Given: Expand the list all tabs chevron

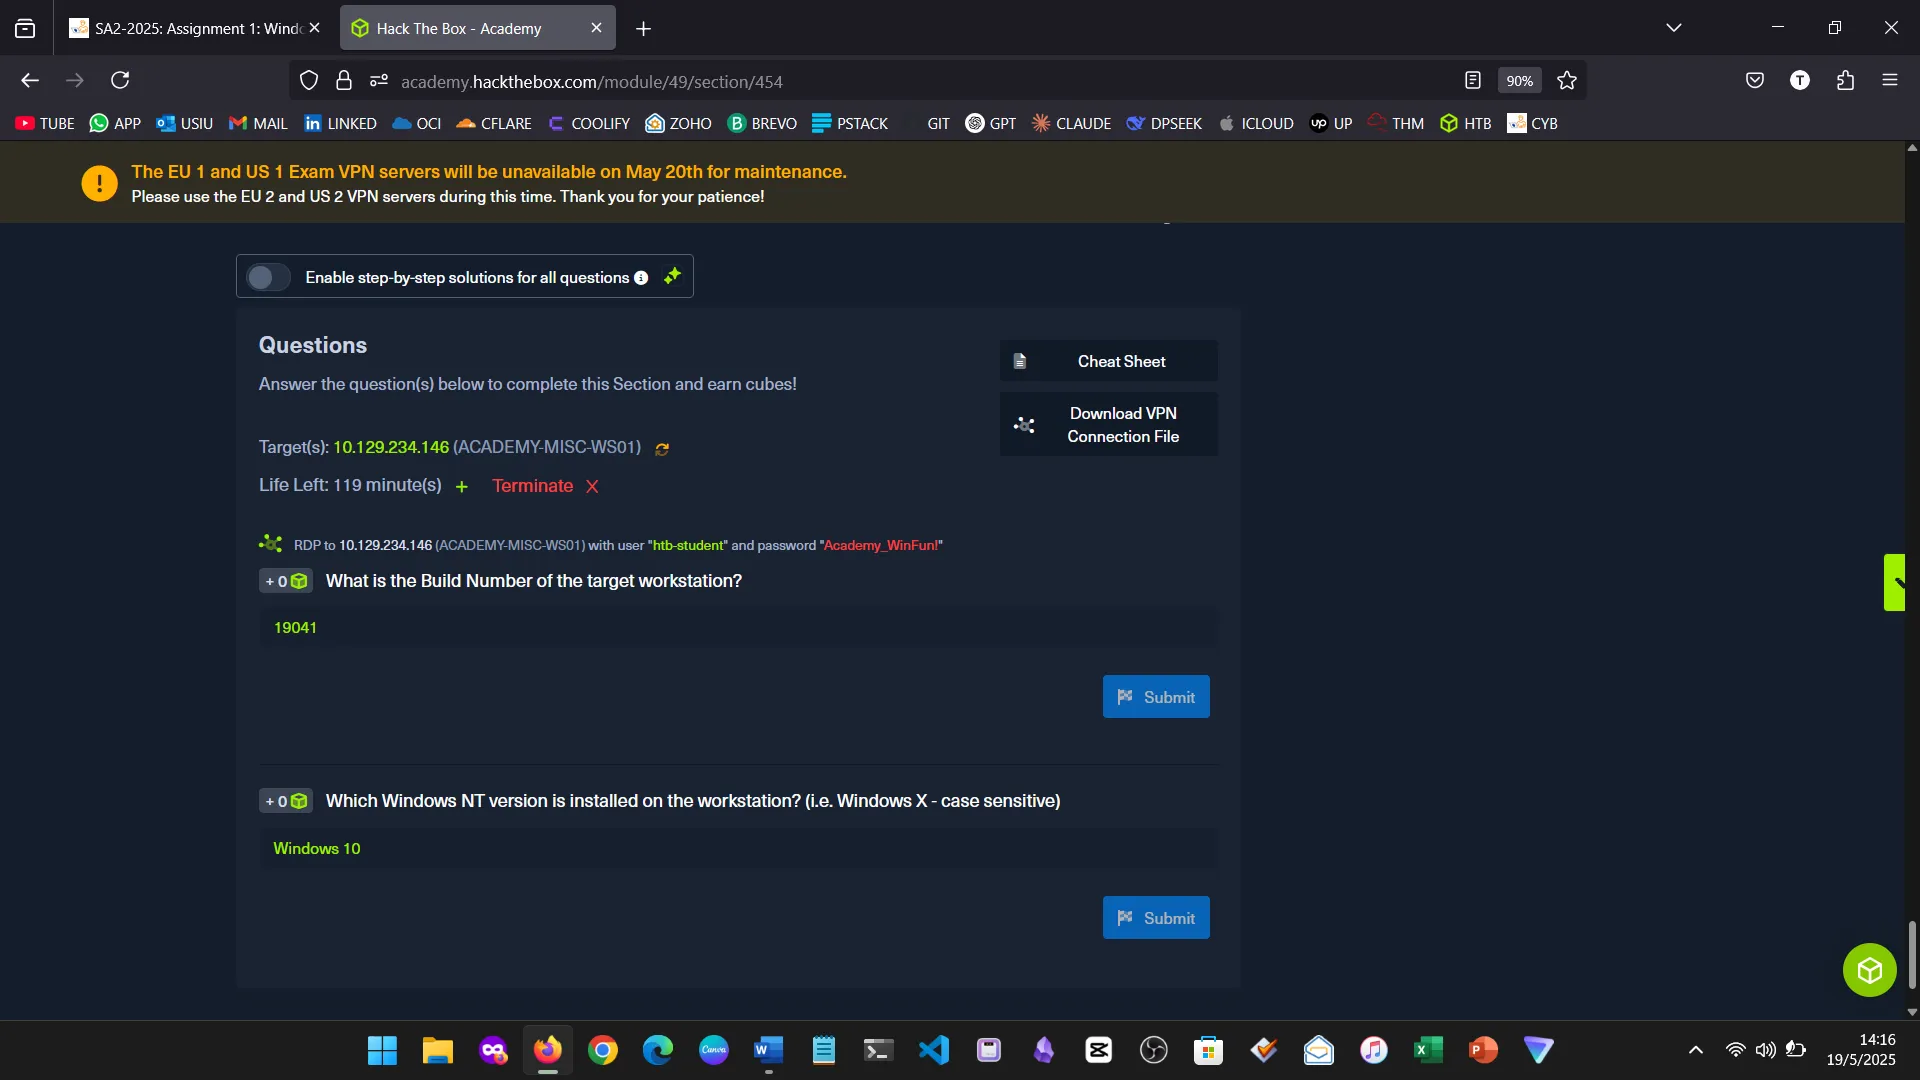Looking at the screenshot, I should tap(1674, 28).
